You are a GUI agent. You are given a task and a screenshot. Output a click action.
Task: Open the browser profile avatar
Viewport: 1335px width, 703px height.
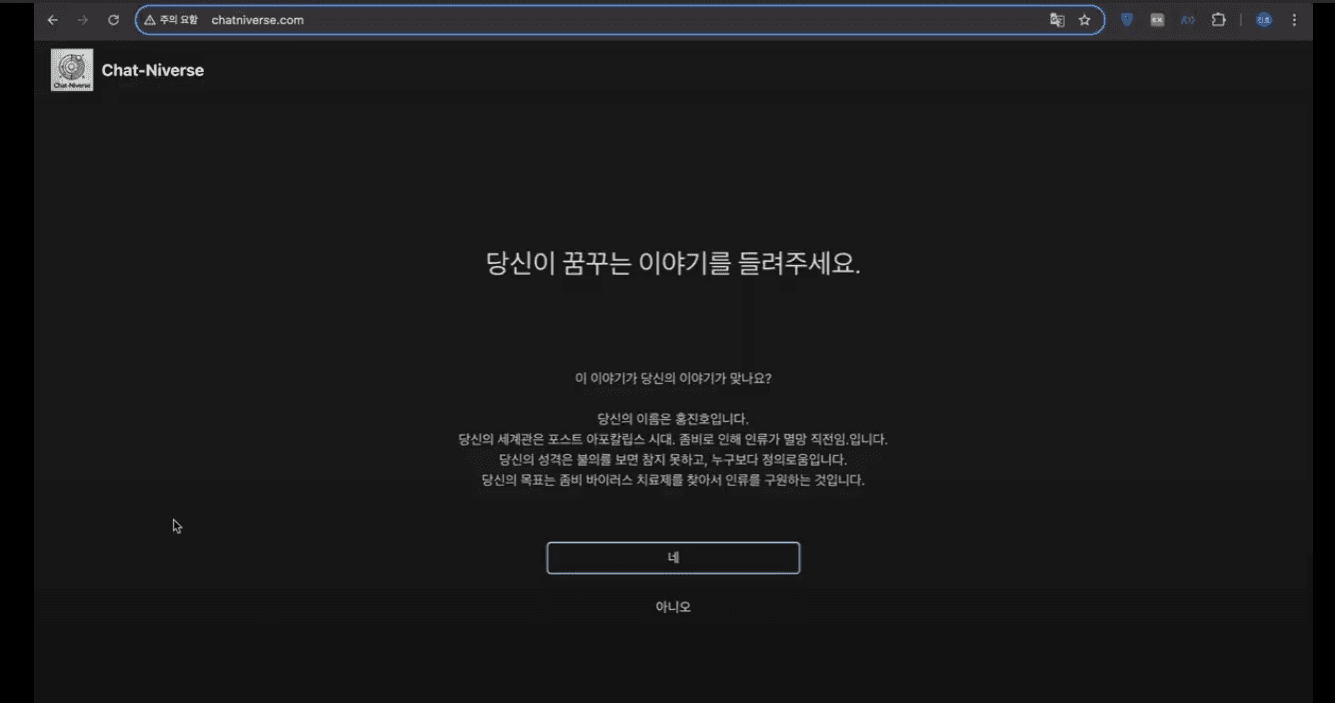(x=1264, y=20)
